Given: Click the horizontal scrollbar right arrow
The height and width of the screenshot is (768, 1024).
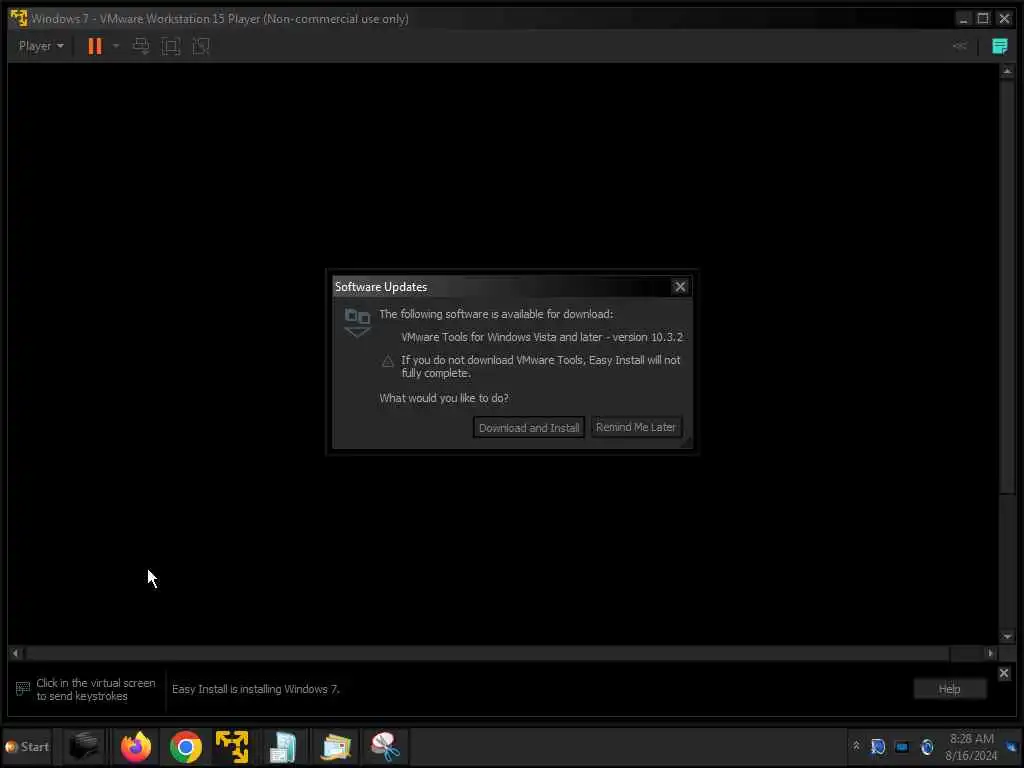Looking at the screenshot, I should click(990, 653).
